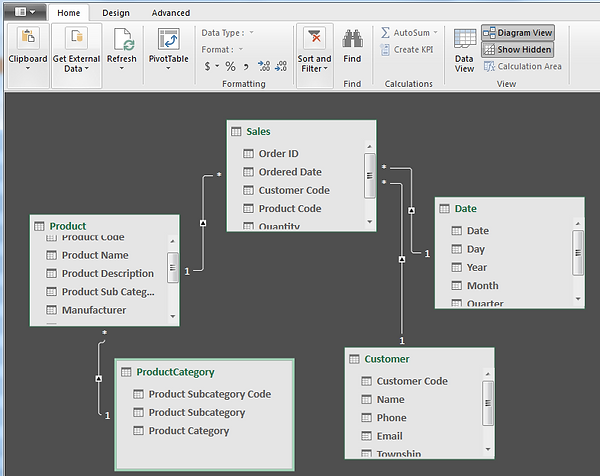Click the Customer table scroll down arrow
600x476 pixels.
click(488, 449)
